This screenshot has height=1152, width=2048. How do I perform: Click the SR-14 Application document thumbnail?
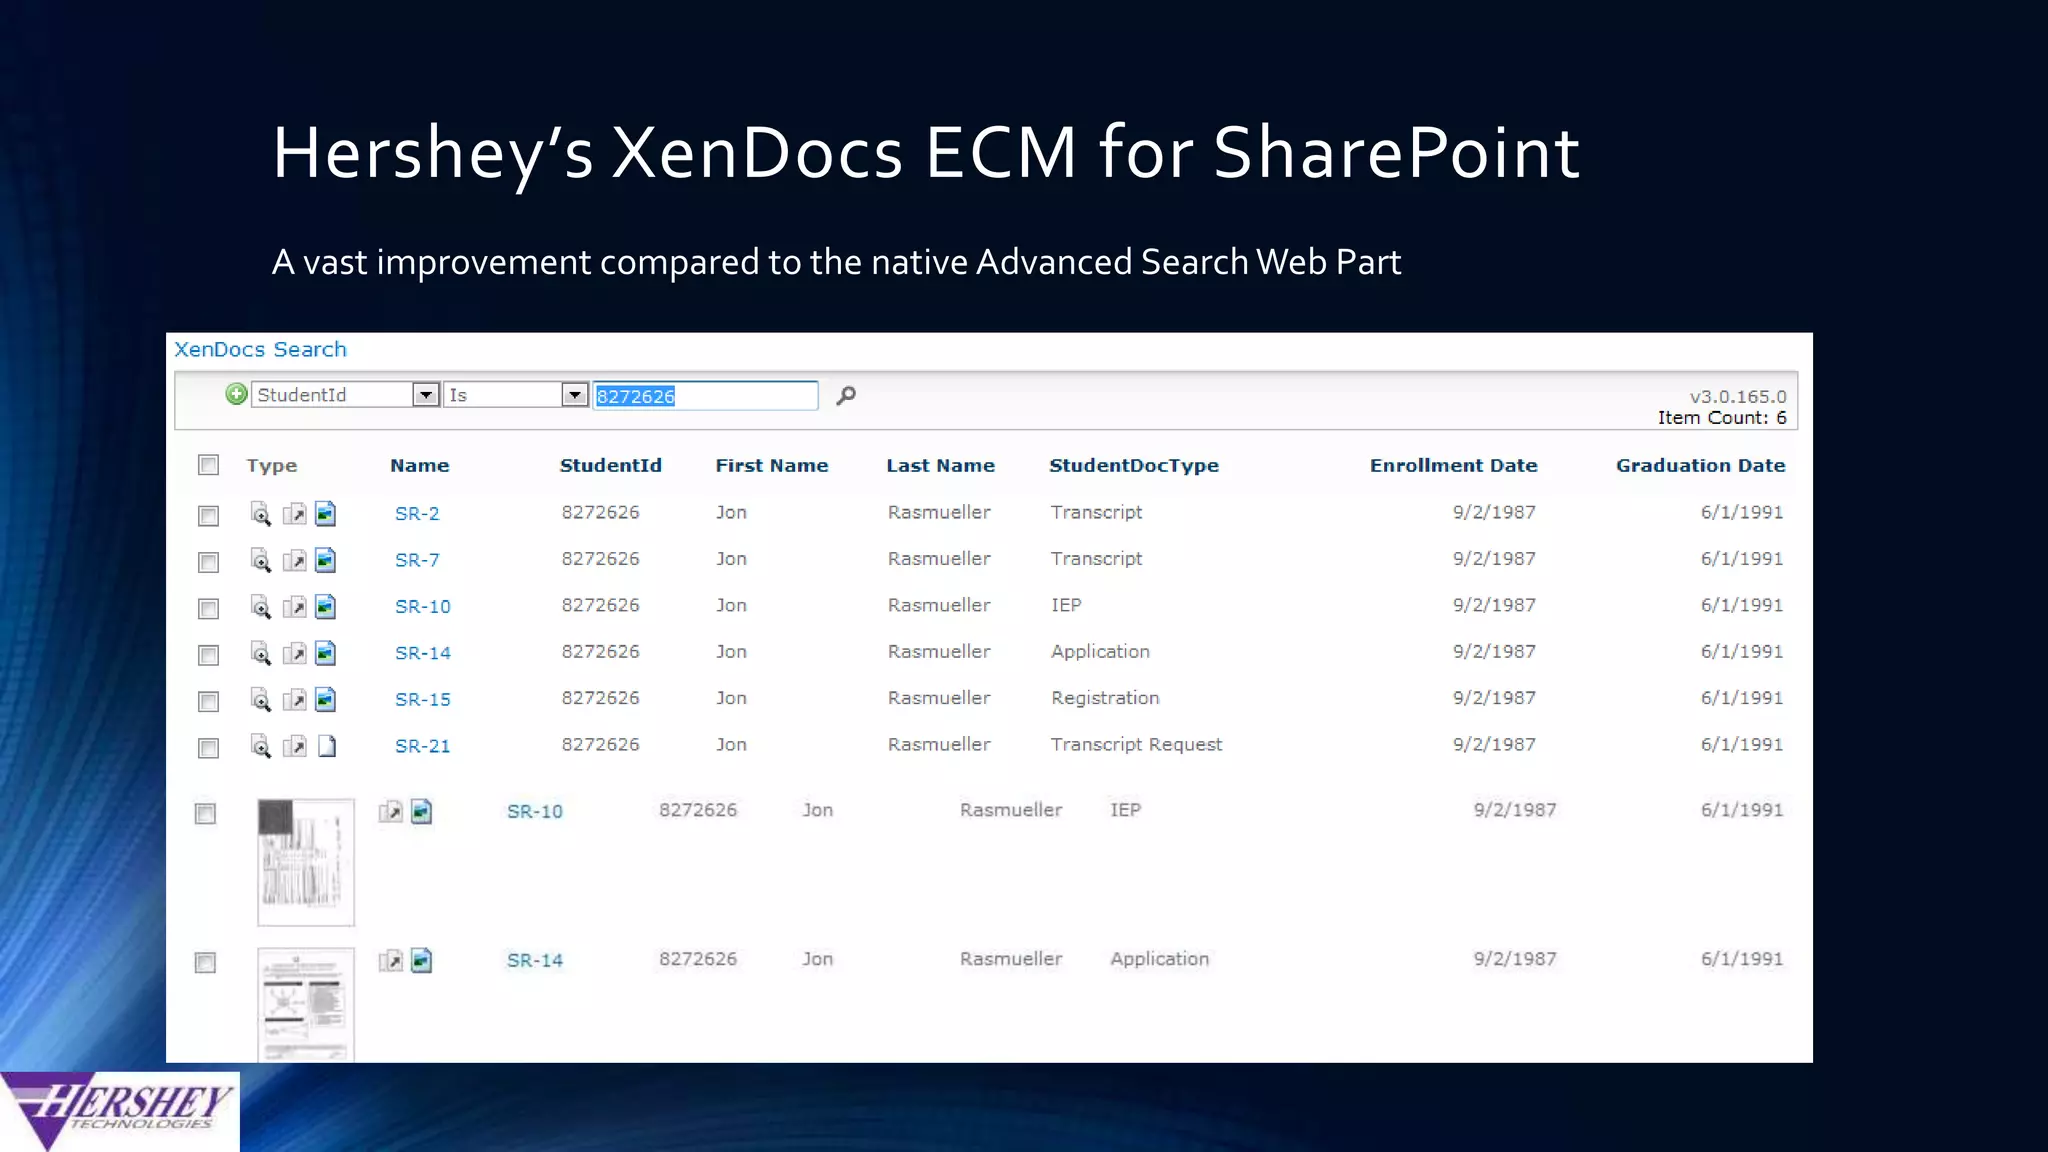(x=306, y=1004)
